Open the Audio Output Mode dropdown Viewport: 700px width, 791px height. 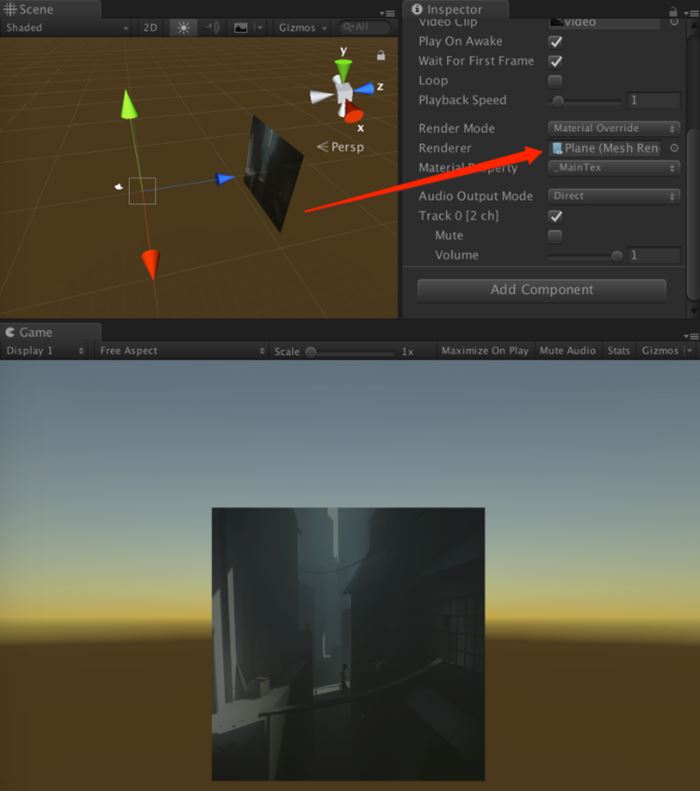[614, 196]
